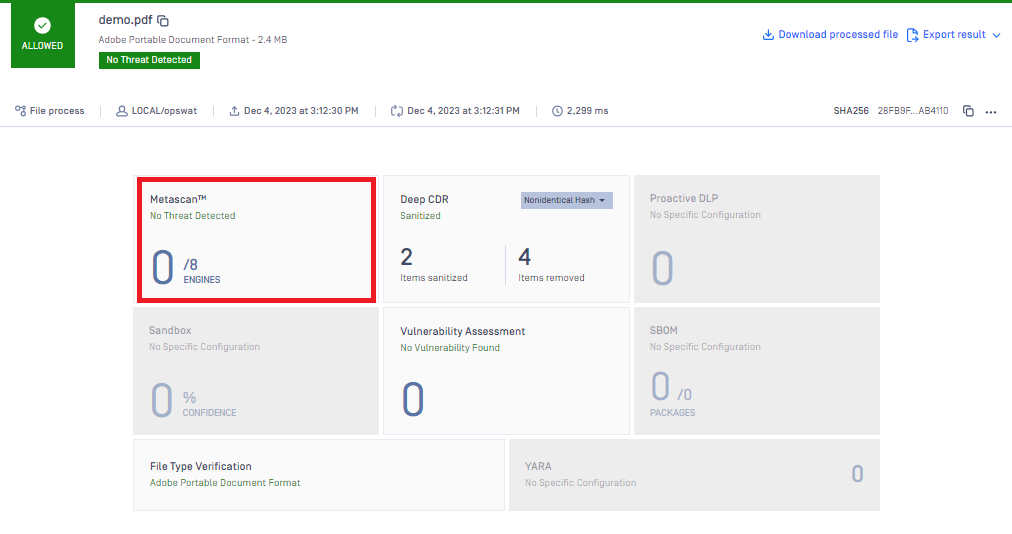Open the Metascan engines result card

[x=256, y=240]
